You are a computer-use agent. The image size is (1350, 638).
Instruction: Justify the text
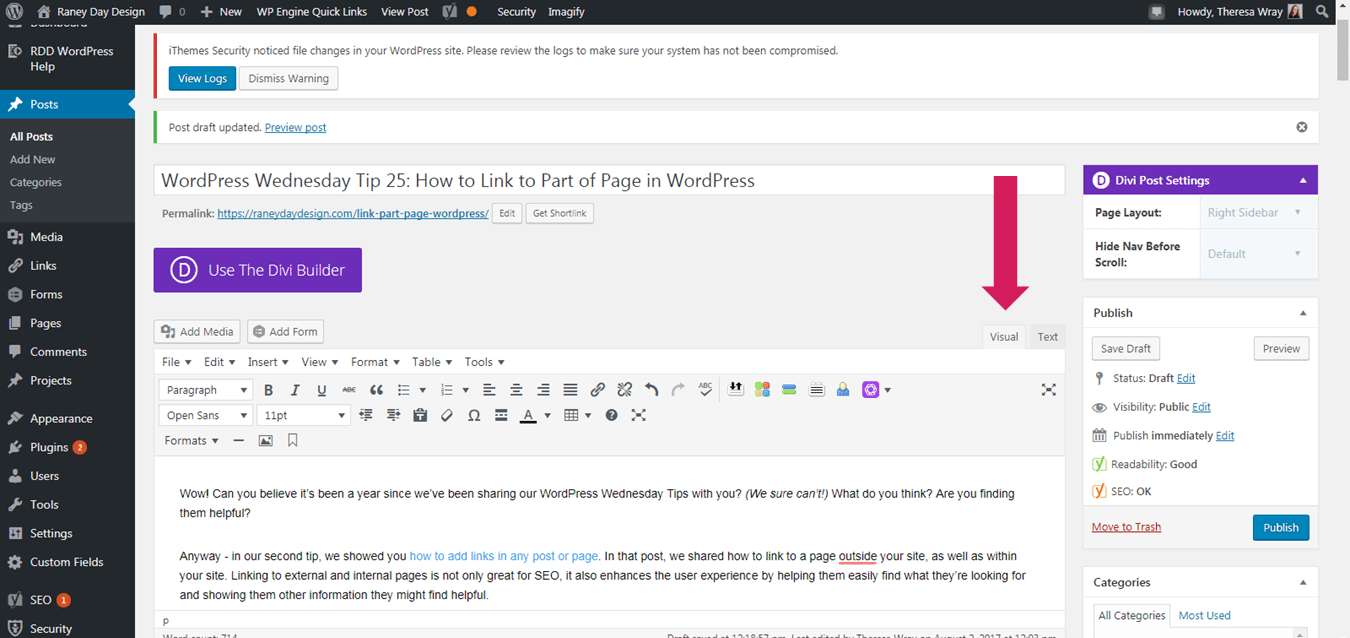pos(570,390)
